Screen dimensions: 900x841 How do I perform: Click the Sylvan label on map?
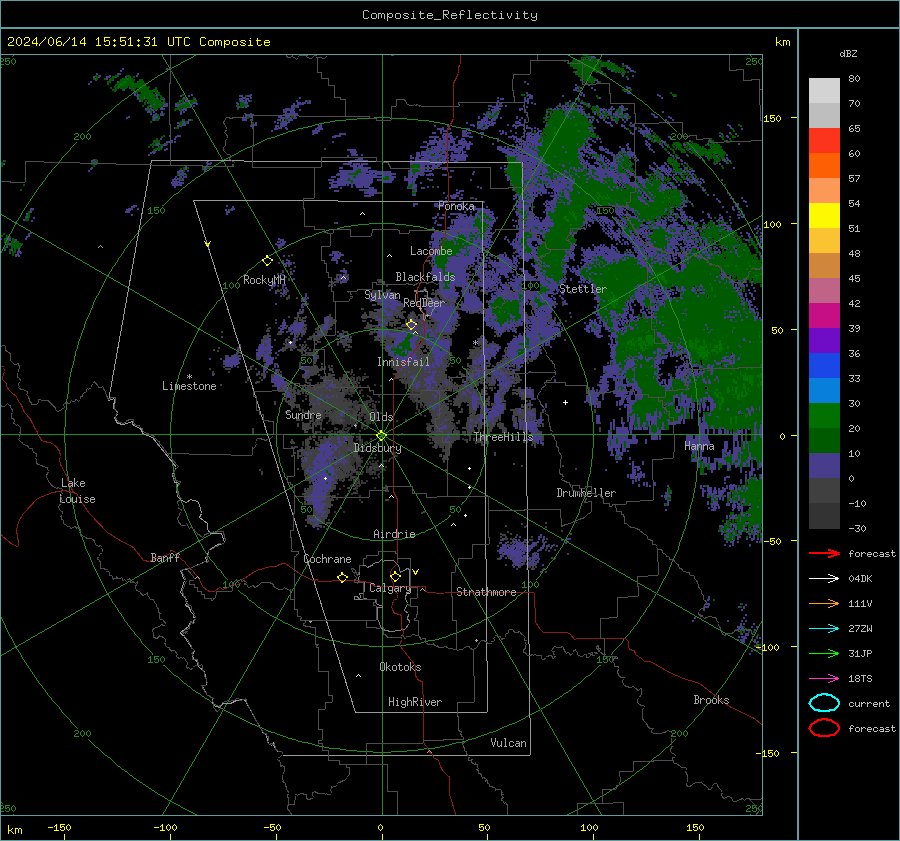(x=382, y=295)
